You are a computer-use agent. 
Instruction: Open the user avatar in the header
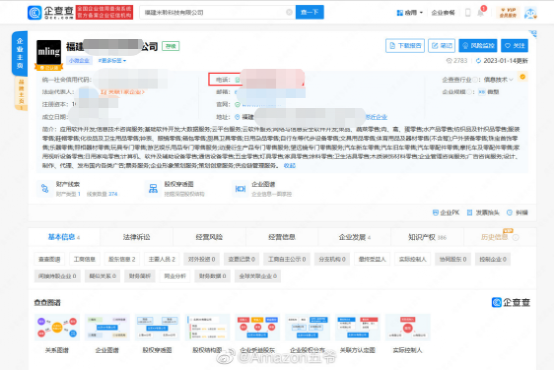click(x=530, y=13)
